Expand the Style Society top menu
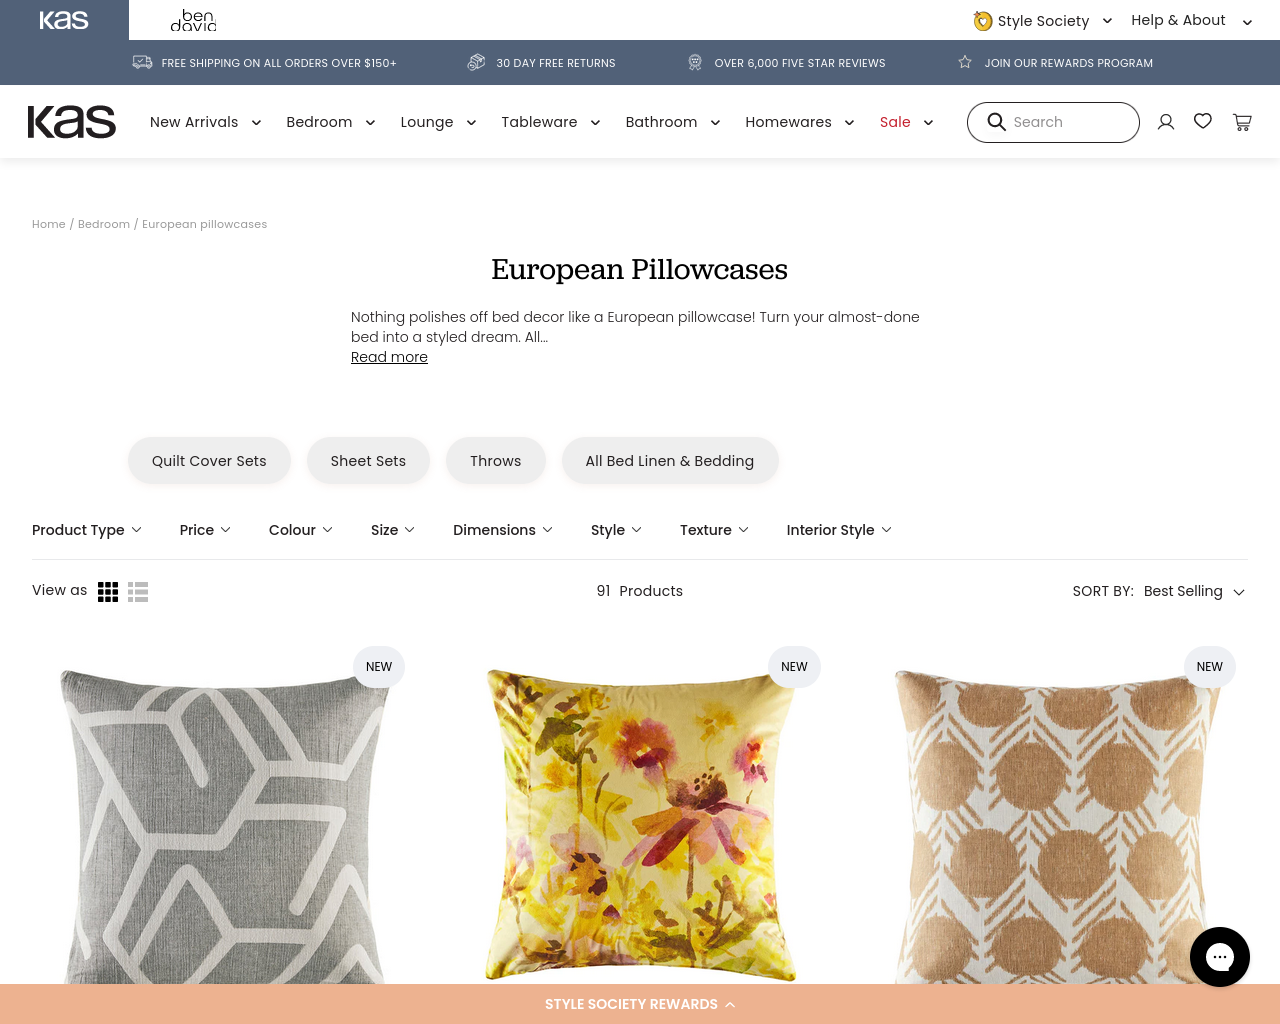Viewport: 1280px width, 1024px height. click(1043, 20)
